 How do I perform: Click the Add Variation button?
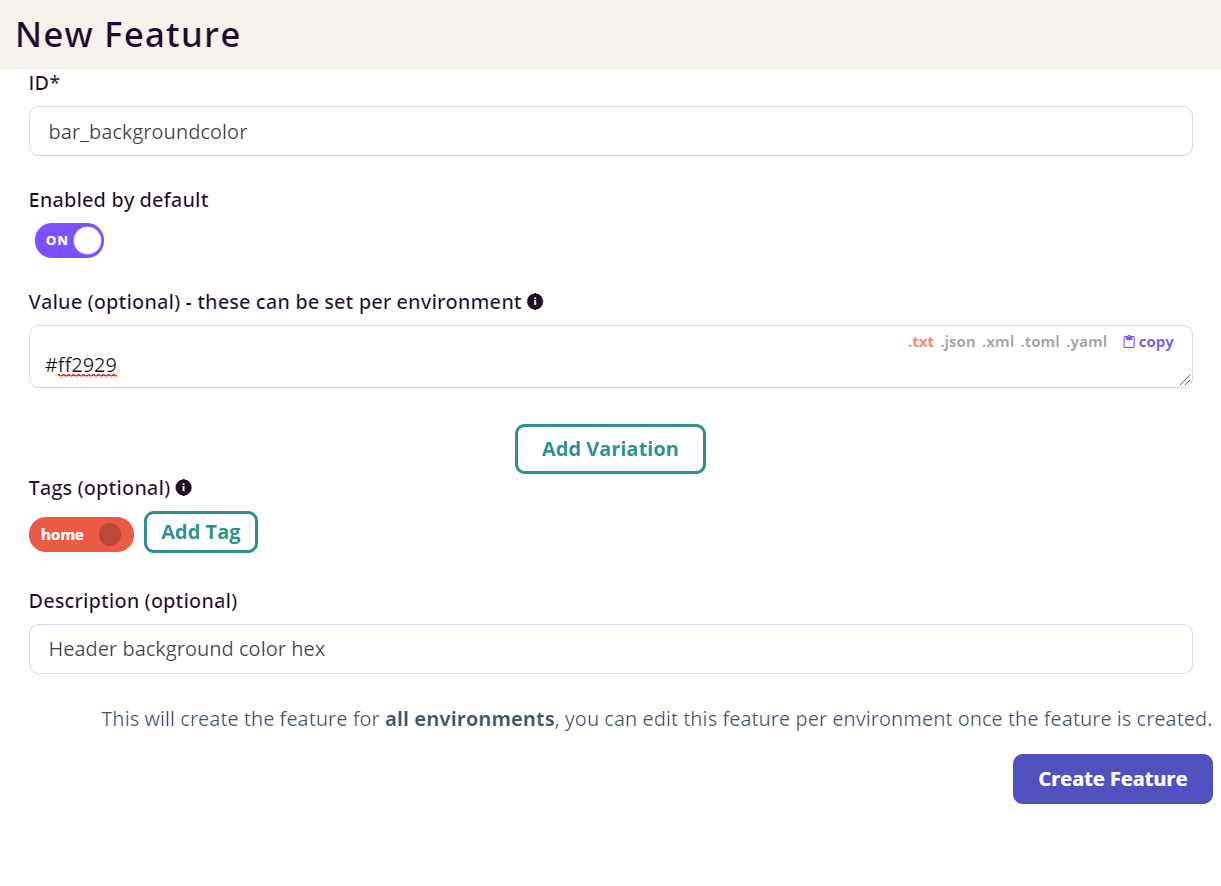[610, 449]
